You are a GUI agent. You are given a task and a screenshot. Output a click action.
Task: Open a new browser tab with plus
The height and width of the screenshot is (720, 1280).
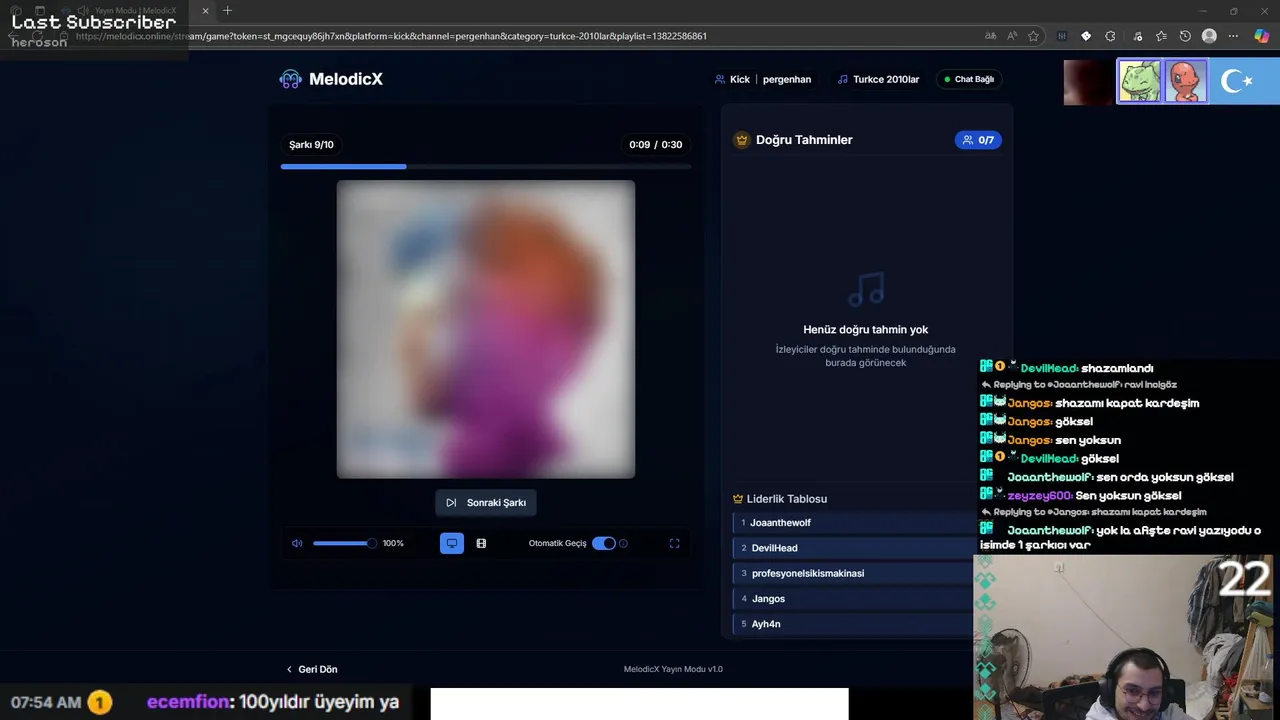pos(227,11)
